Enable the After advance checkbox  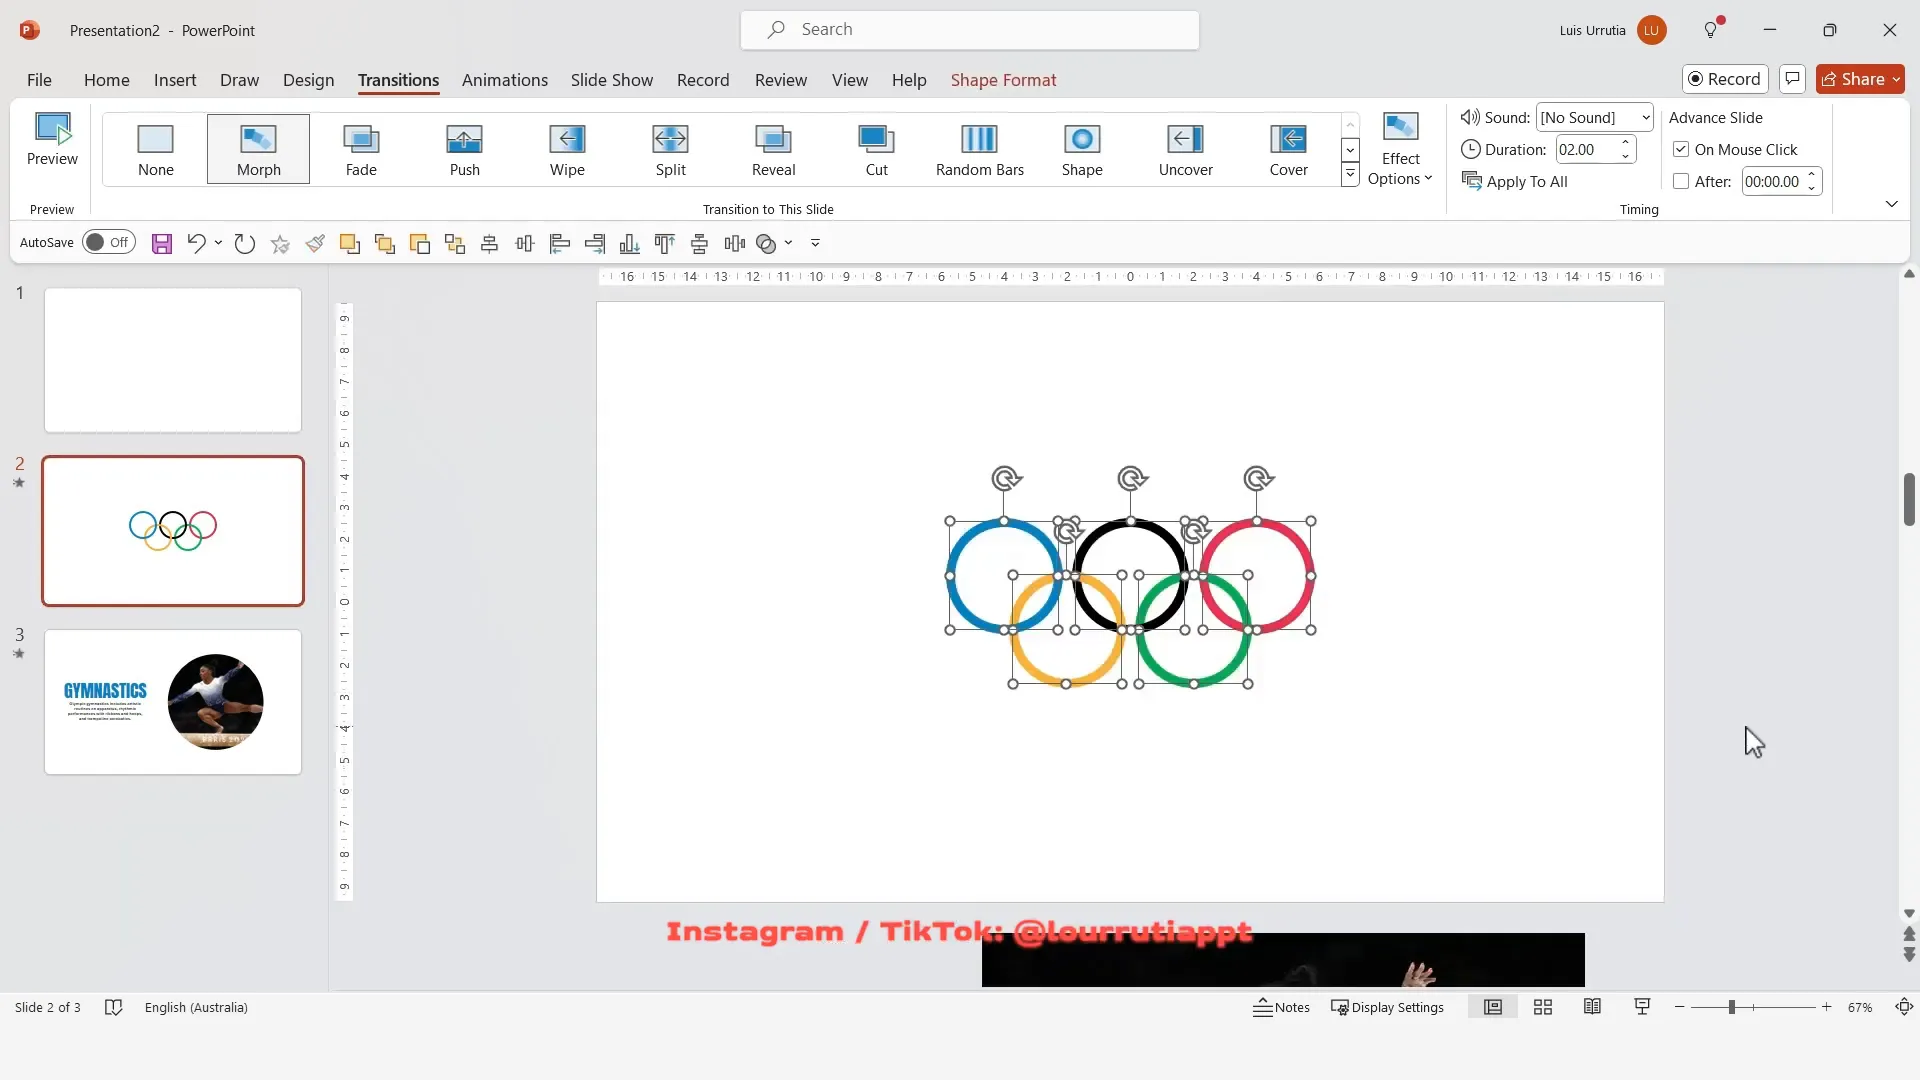point(1681,181)
